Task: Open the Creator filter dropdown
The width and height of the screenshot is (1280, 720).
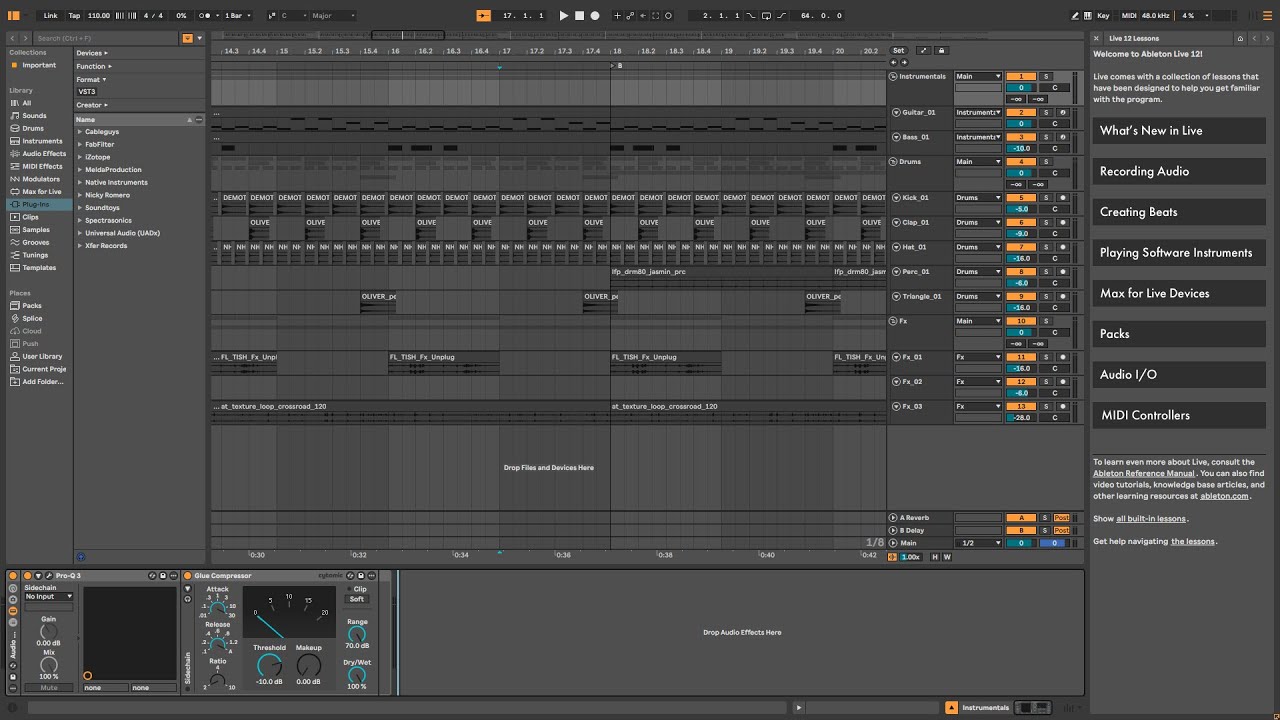Action: (93, 105)
